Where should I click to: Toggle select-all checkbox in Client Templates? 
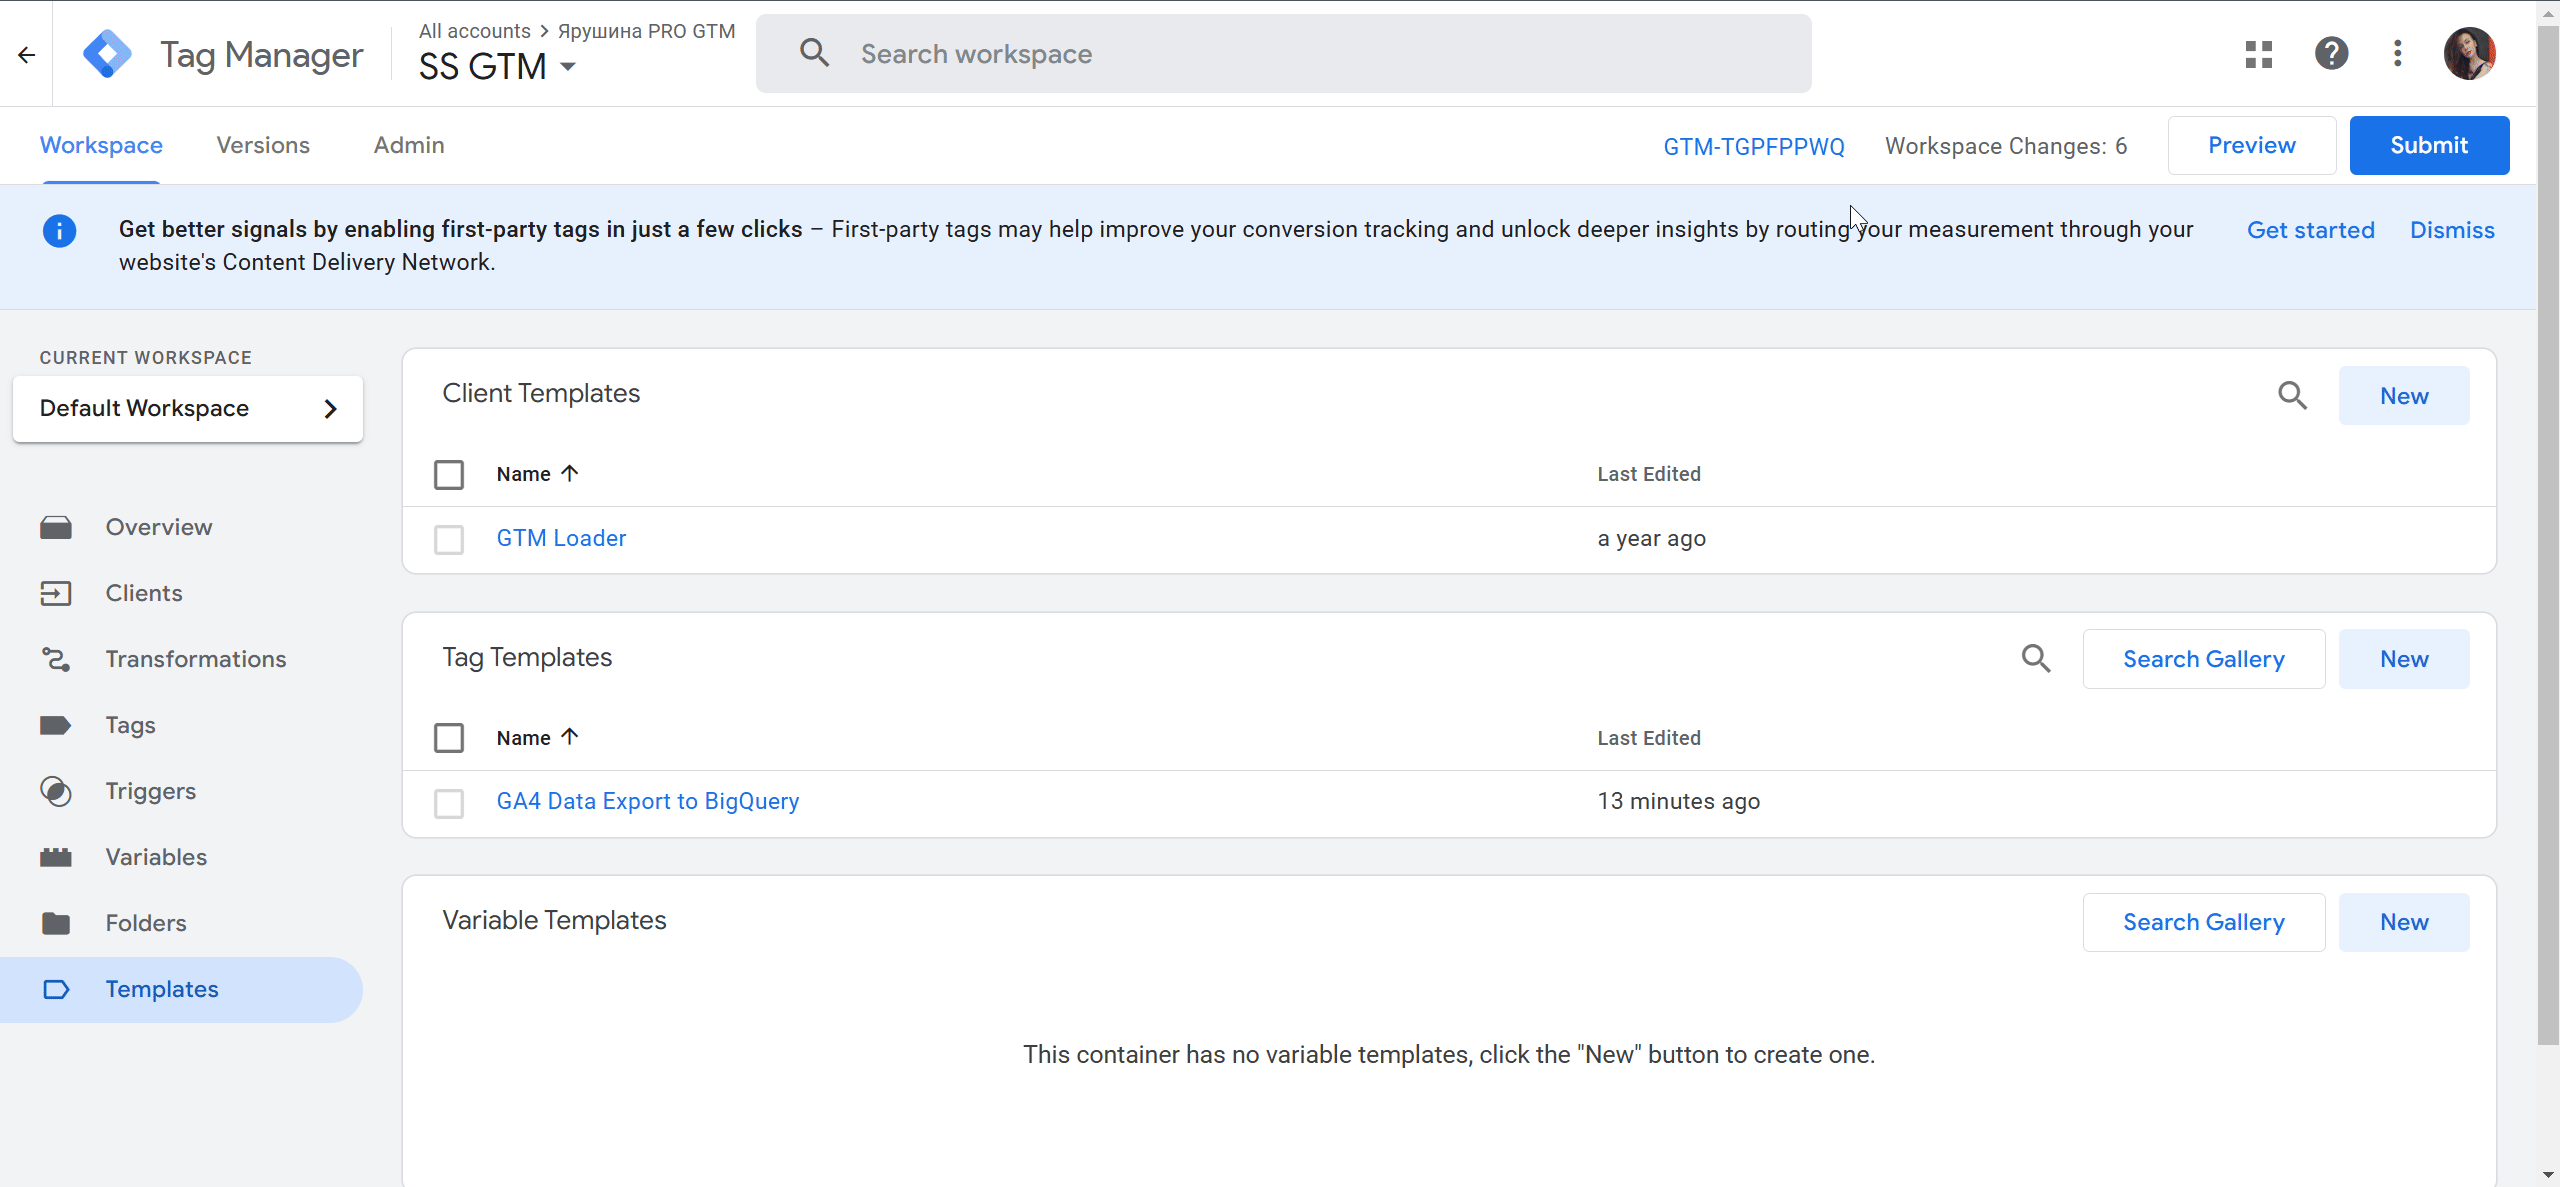pos(449,474)
